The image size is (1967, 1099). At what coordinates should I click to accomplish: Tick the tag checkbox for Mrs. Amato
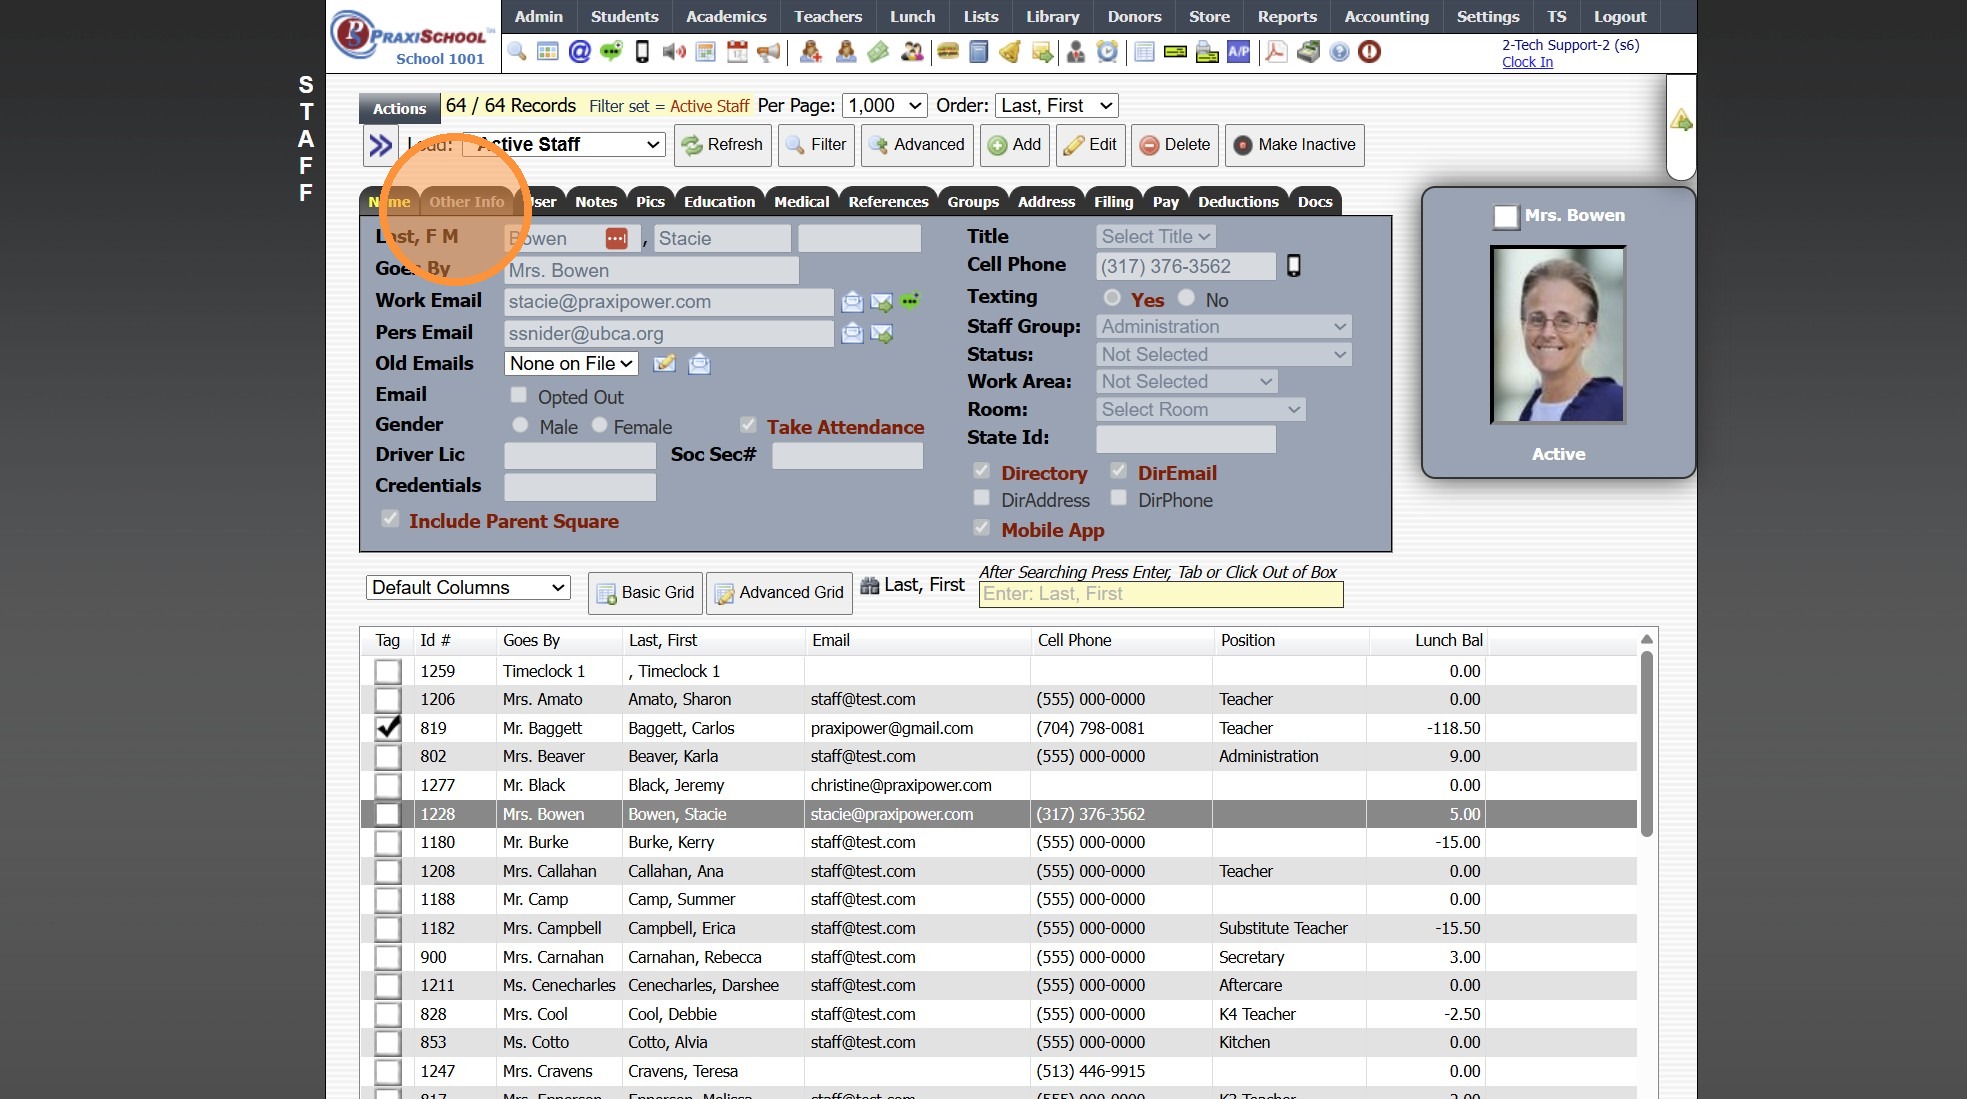pos(388,700)
